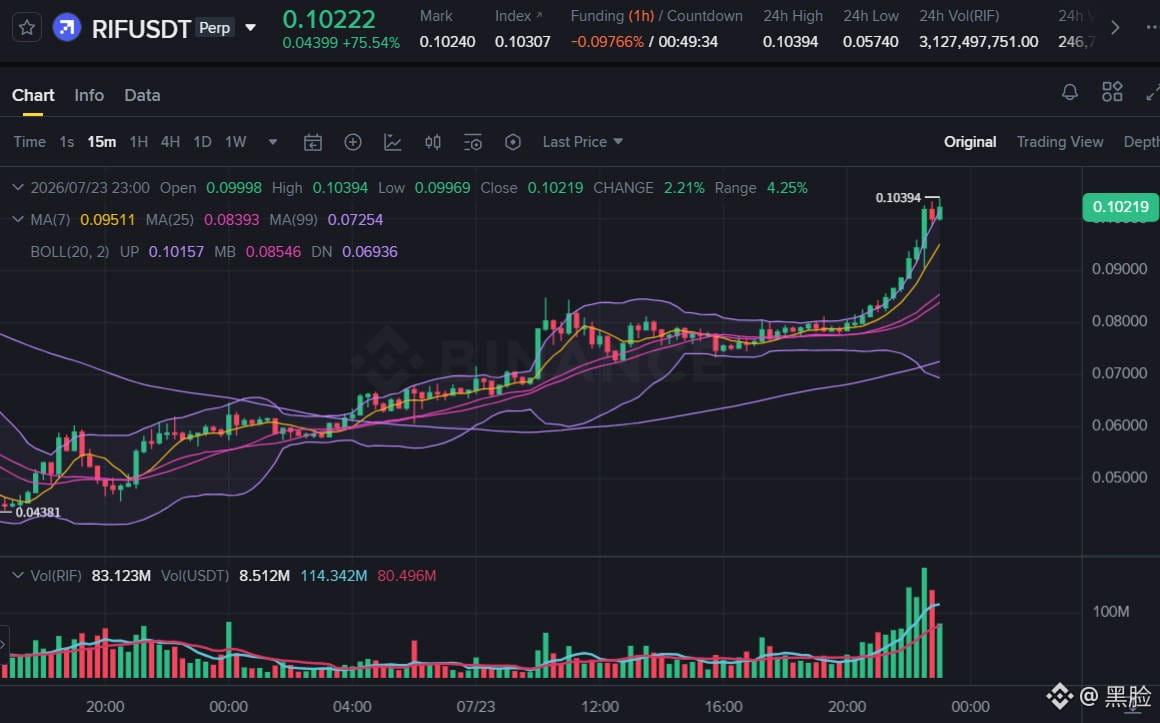Open the Index price link

(519, 16)
